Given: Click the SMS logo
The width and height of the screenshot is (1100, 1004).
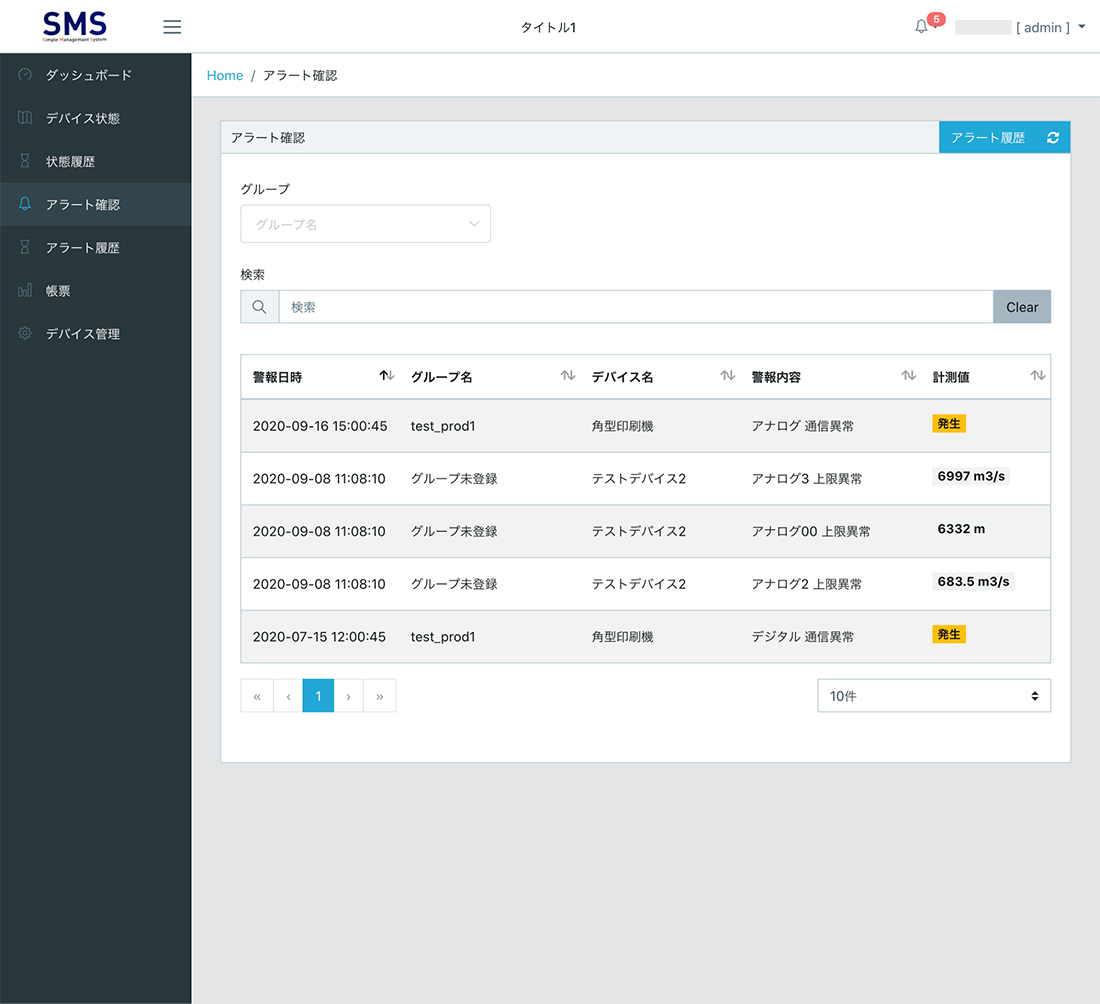Looking at the screenshot, I should point(74,27).
